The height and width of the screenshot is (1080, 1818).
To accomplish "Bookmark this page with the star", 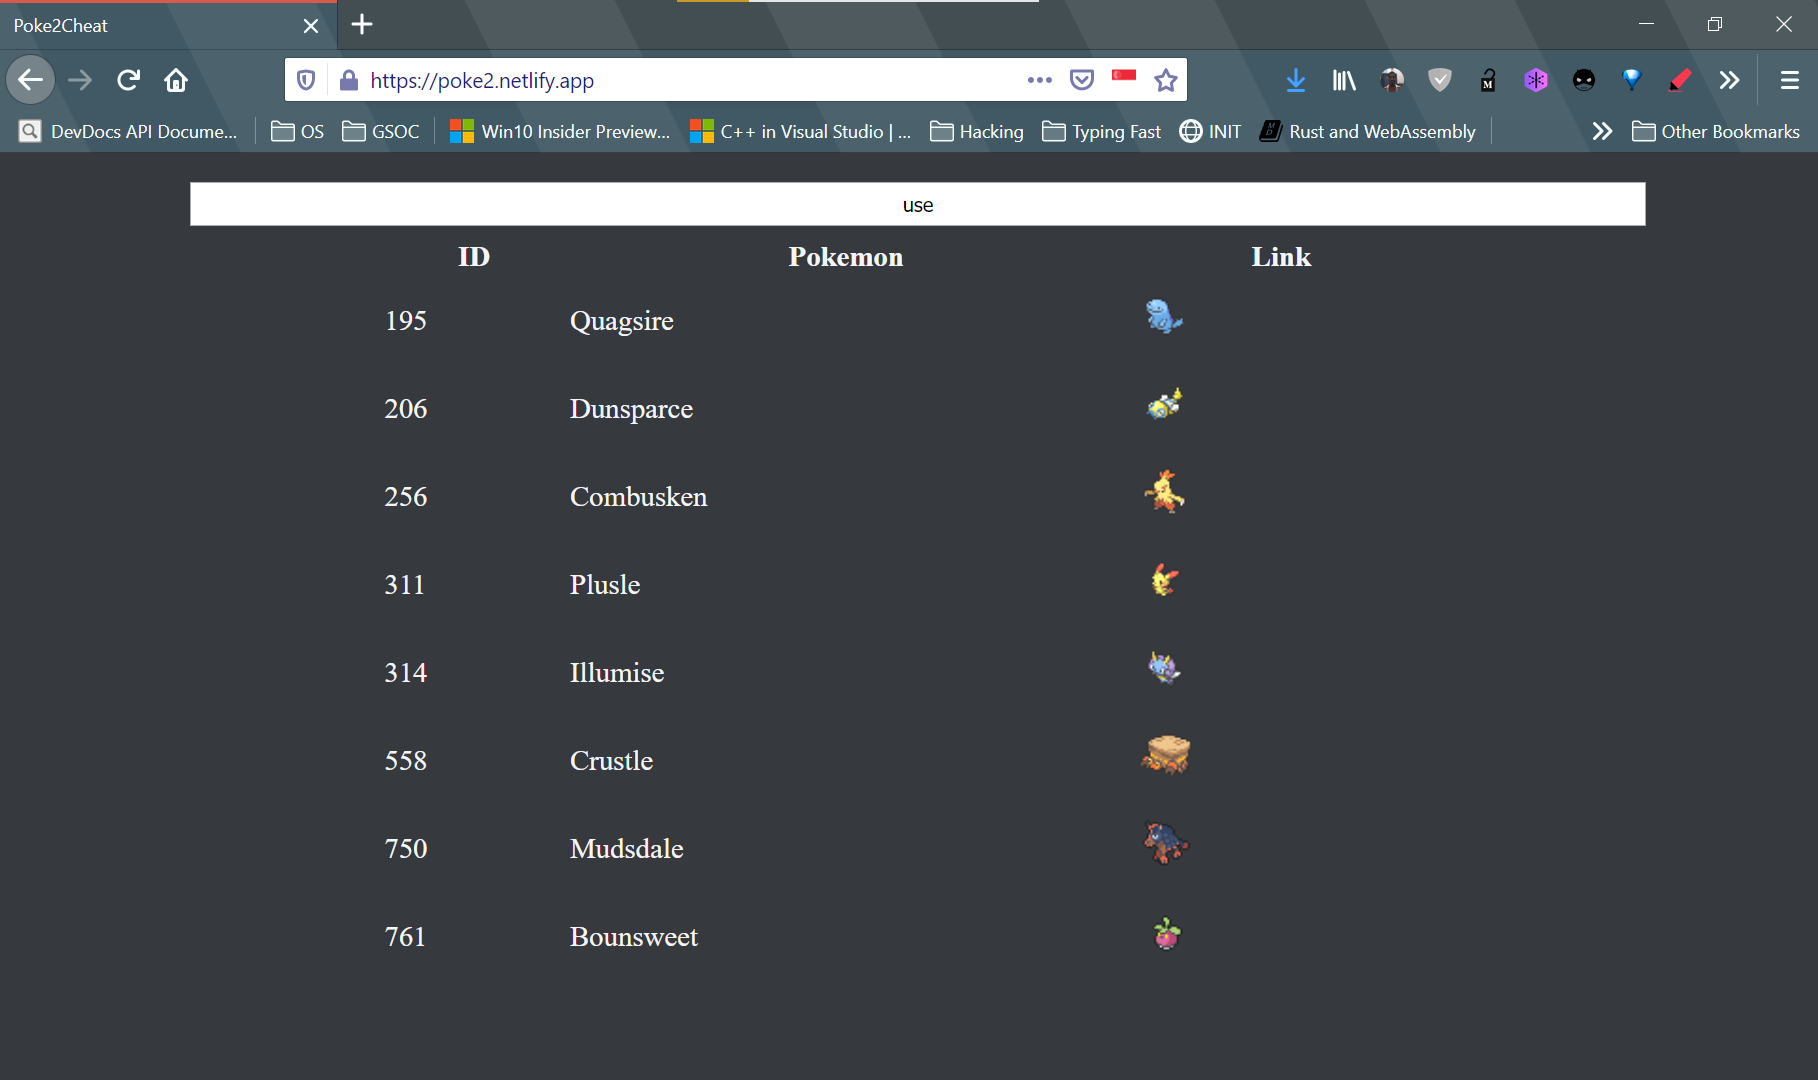I will tap(1165, 80).
